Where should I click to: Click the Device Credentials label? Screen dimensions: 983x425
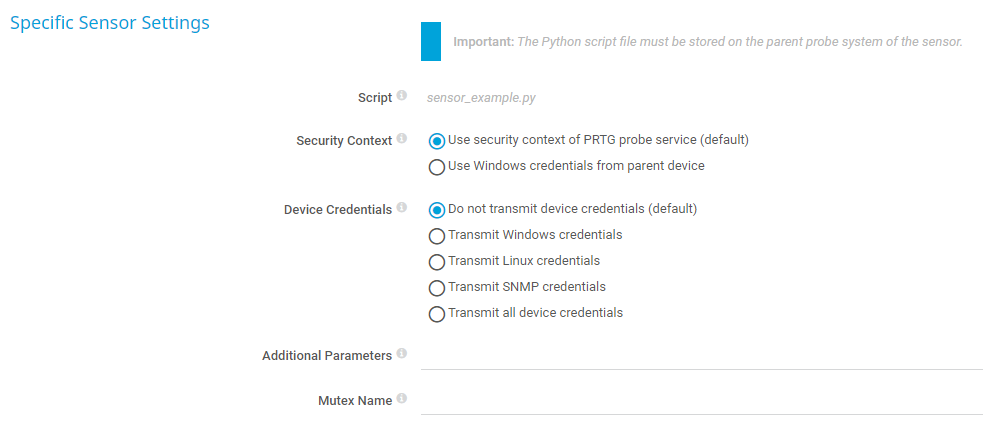click(x=337, y=210)
